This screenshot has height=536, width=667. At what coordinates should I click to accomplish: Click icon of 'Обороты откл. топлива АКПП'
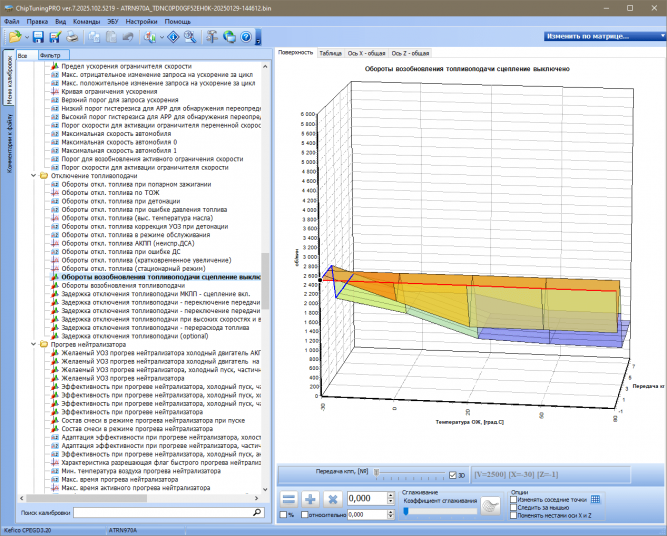54,243
